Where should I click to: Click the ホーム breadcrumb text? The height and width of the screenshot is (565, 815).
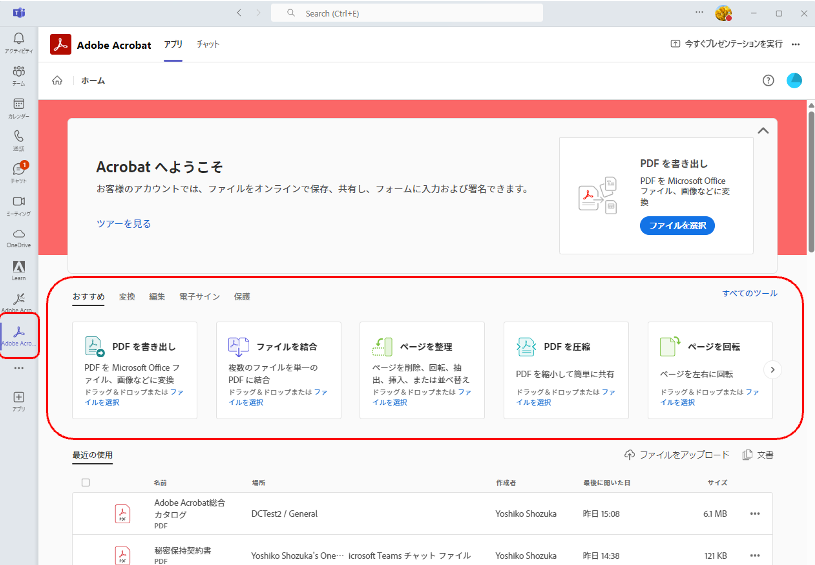(93, 81)
